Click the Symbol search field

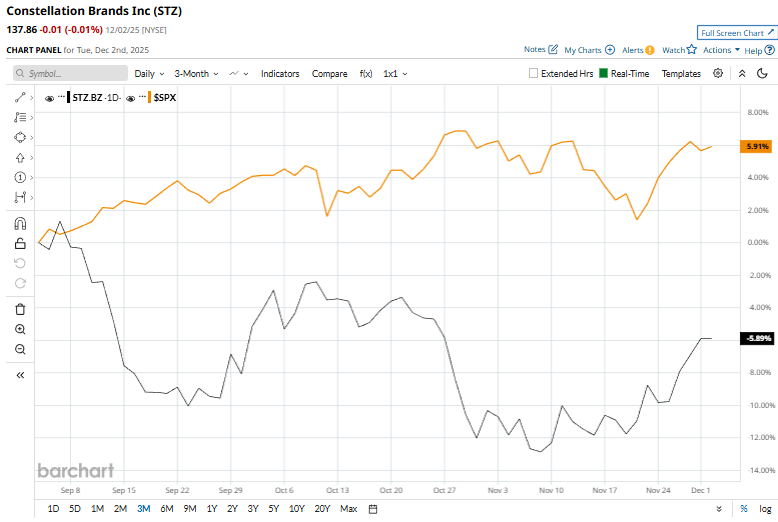coord(70,73)
